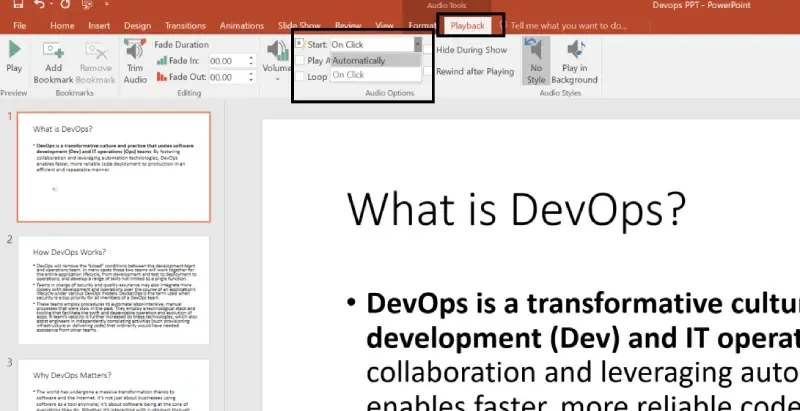The image size is (800, 411).
Task: Select slide 2 thumbnail How DevOps Works
Action: coord(114,290)
